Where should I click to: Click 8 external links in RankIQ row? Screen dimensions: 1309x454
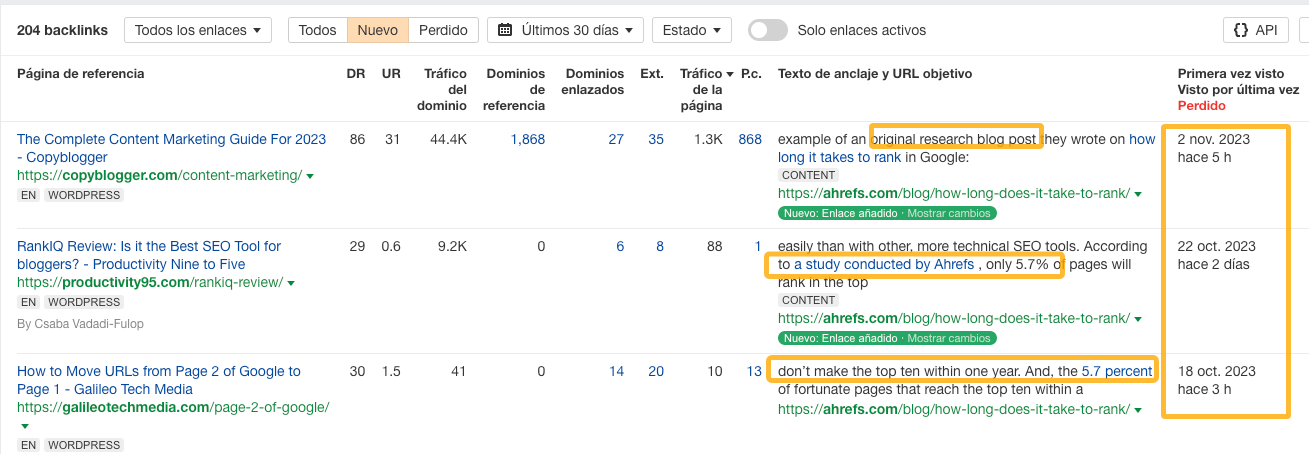point(660,246)
